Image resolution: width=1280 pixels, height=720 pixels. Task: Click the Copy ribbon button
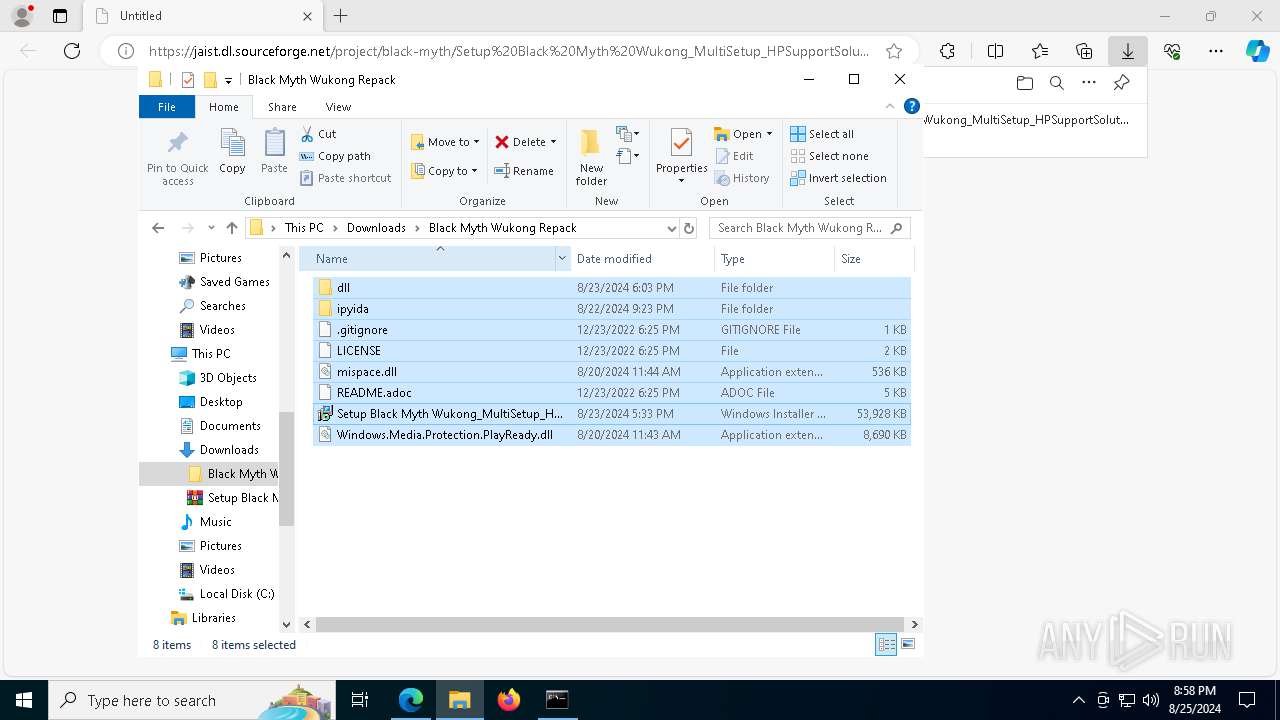pos(232,151)
